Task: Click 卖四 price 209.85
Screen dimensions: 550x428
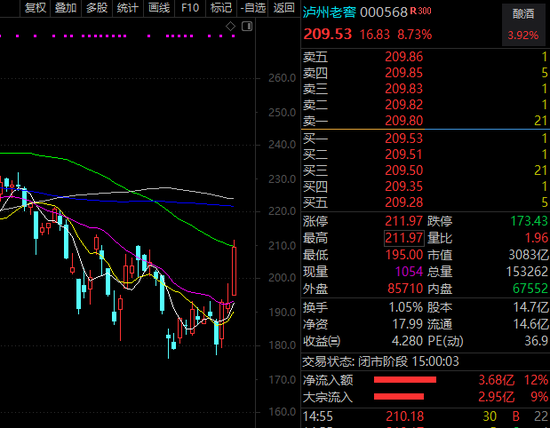Action: pyautogui.click(x=404, y=73)
